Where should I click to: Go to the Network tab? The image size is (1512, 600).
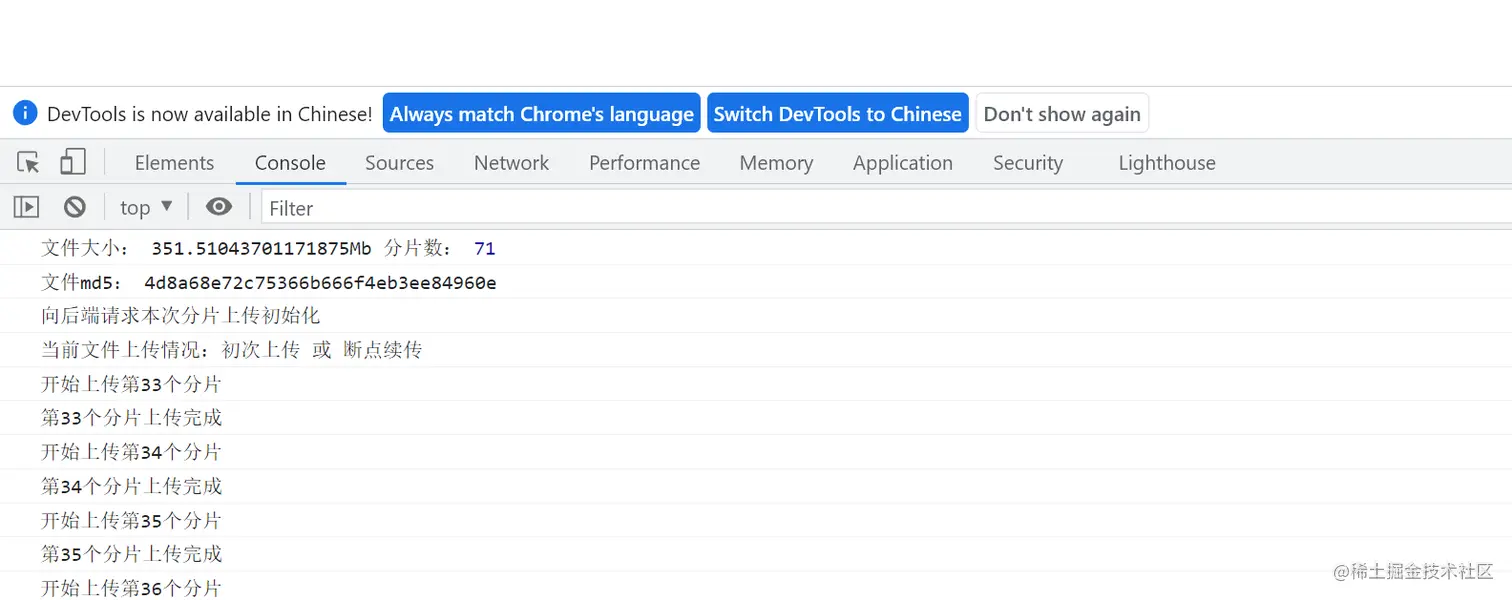click(x=511, y=163)
